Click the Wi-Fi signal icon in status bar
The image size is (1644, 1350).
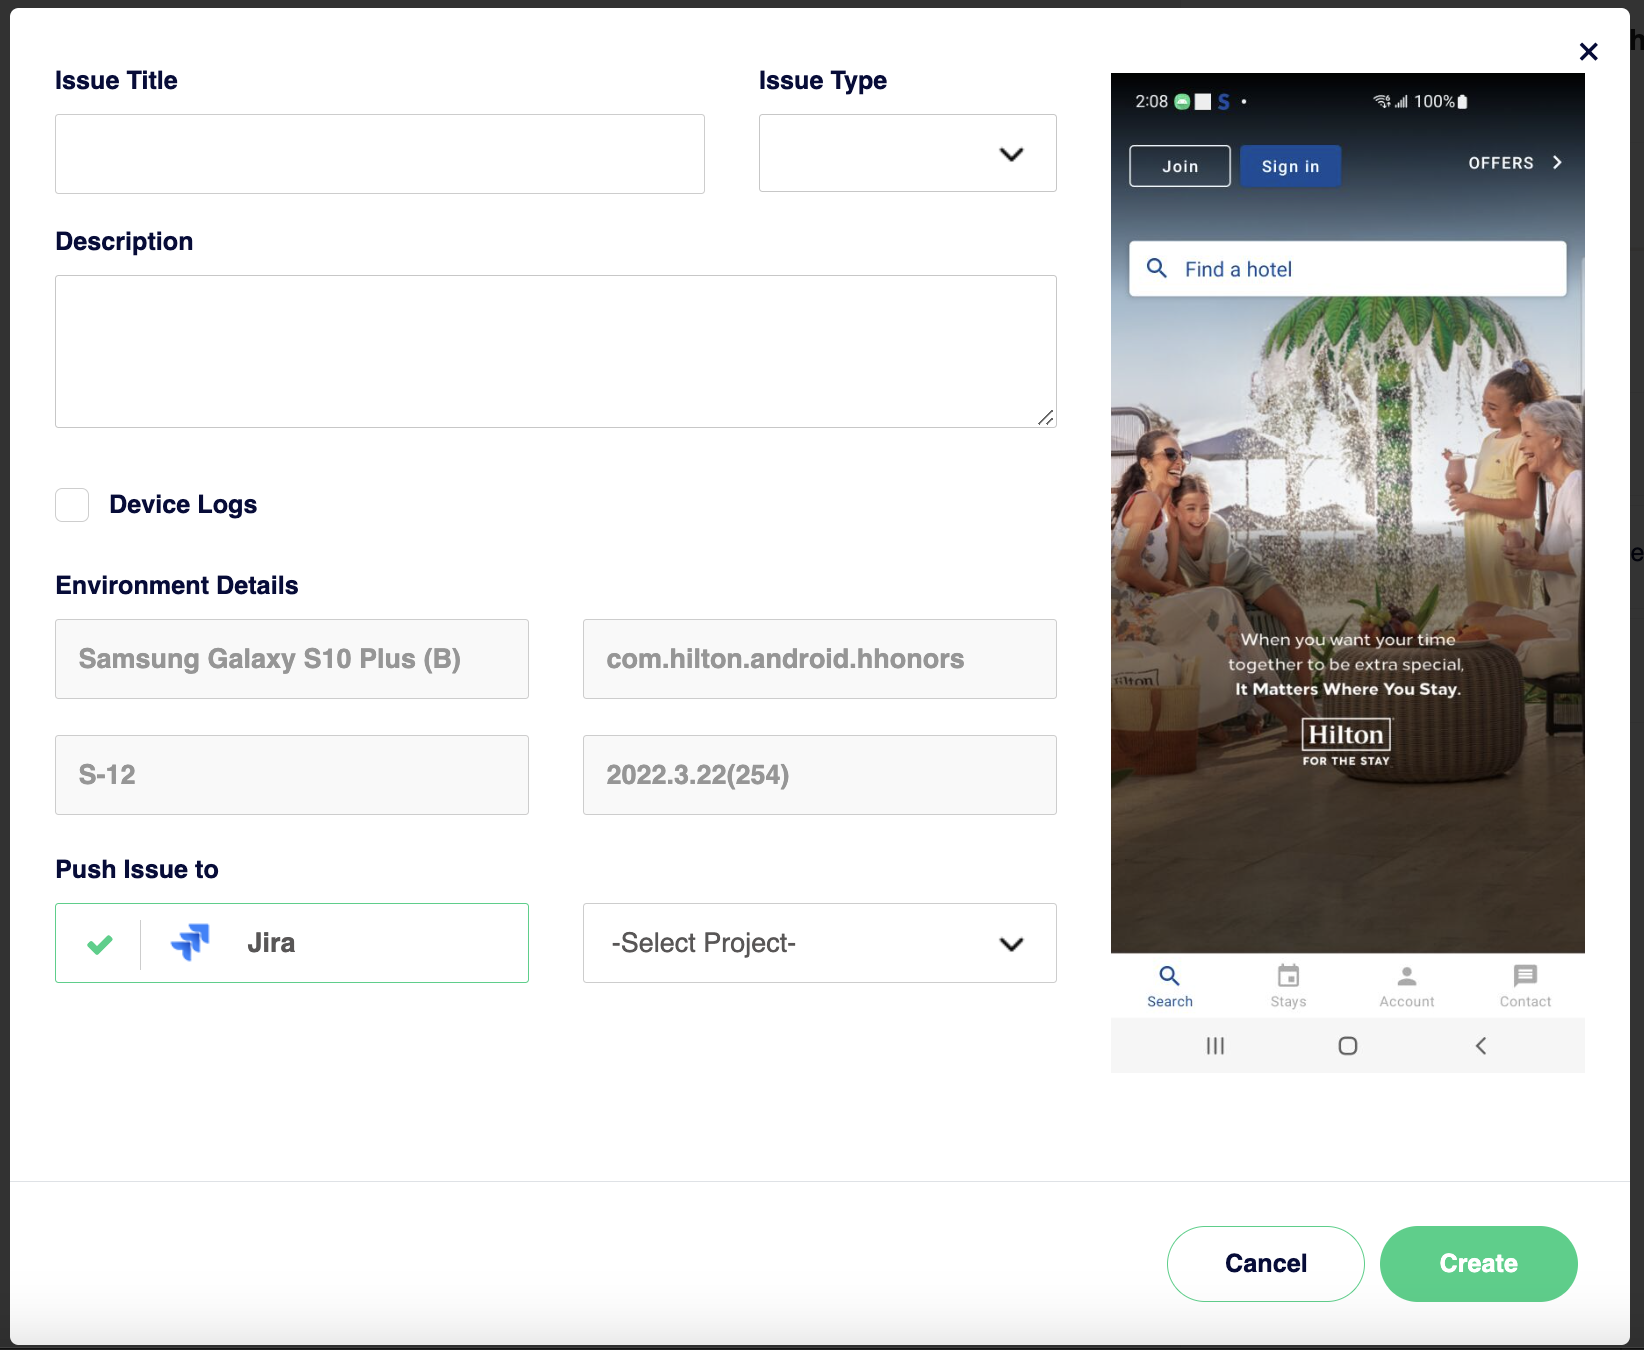1382,102
